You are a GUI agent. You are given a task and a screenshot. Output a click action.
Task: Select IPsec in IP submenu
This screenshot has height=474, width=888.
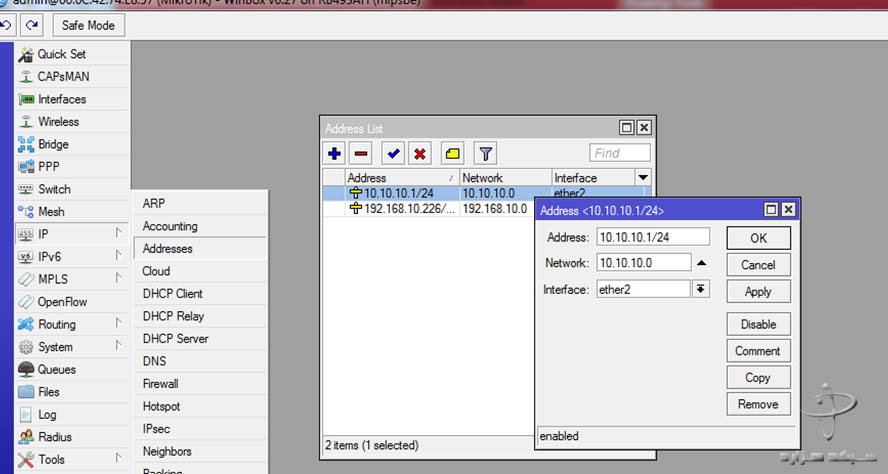coord(200,429)
